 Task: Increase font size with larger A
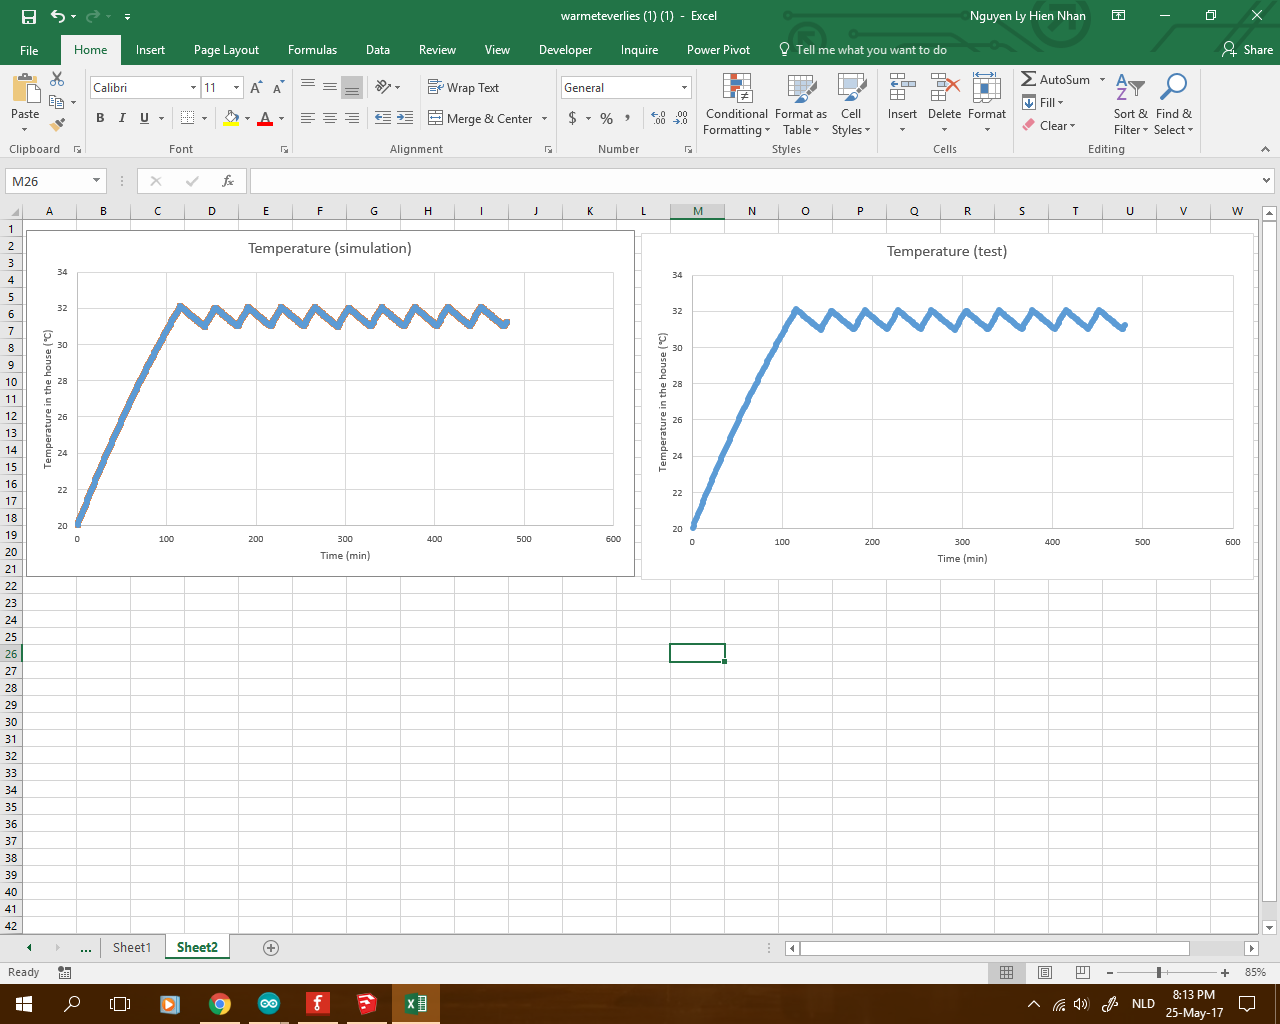[256, 88]
